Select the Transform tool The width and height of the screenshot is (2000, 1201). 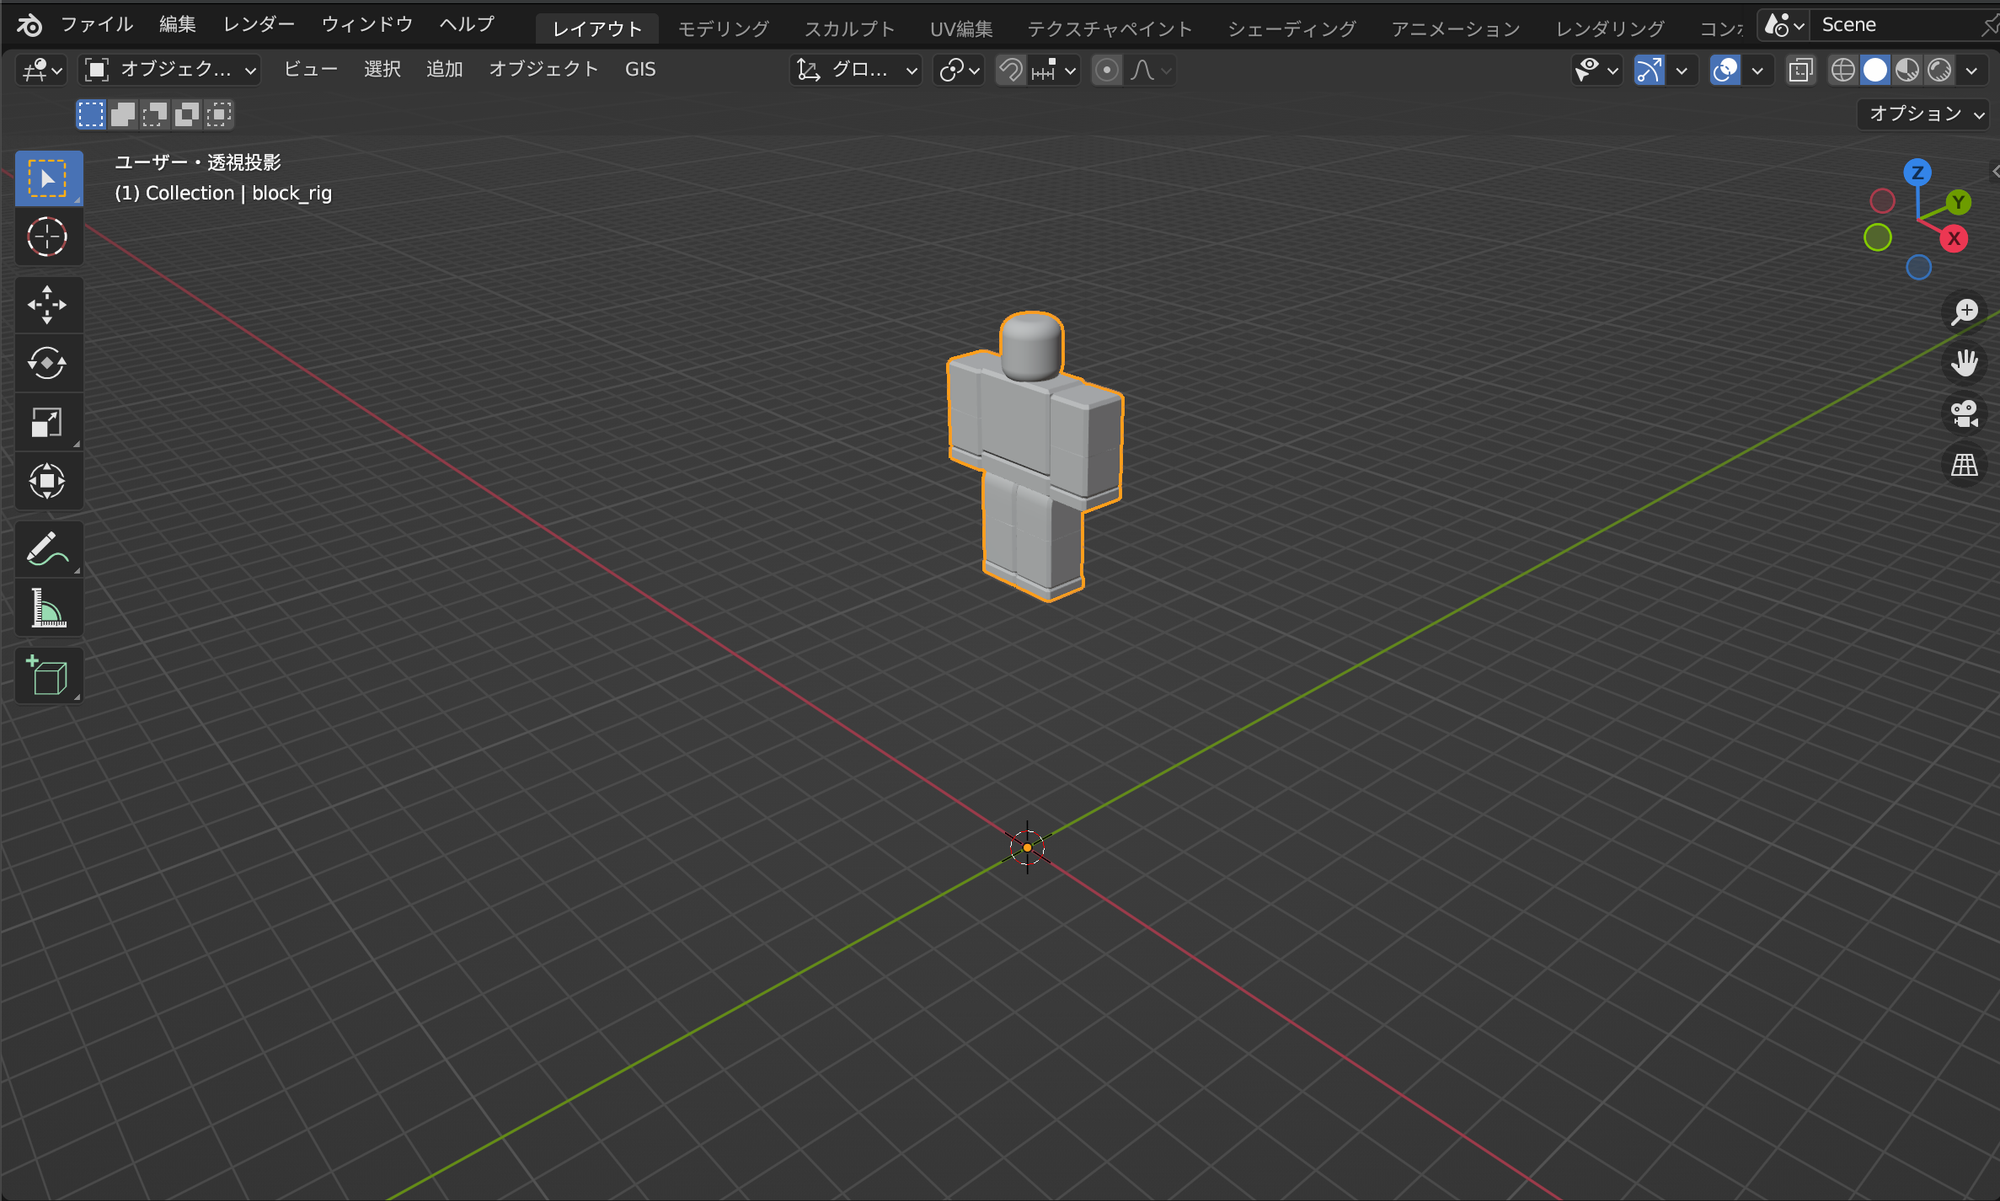pos(48,481)
